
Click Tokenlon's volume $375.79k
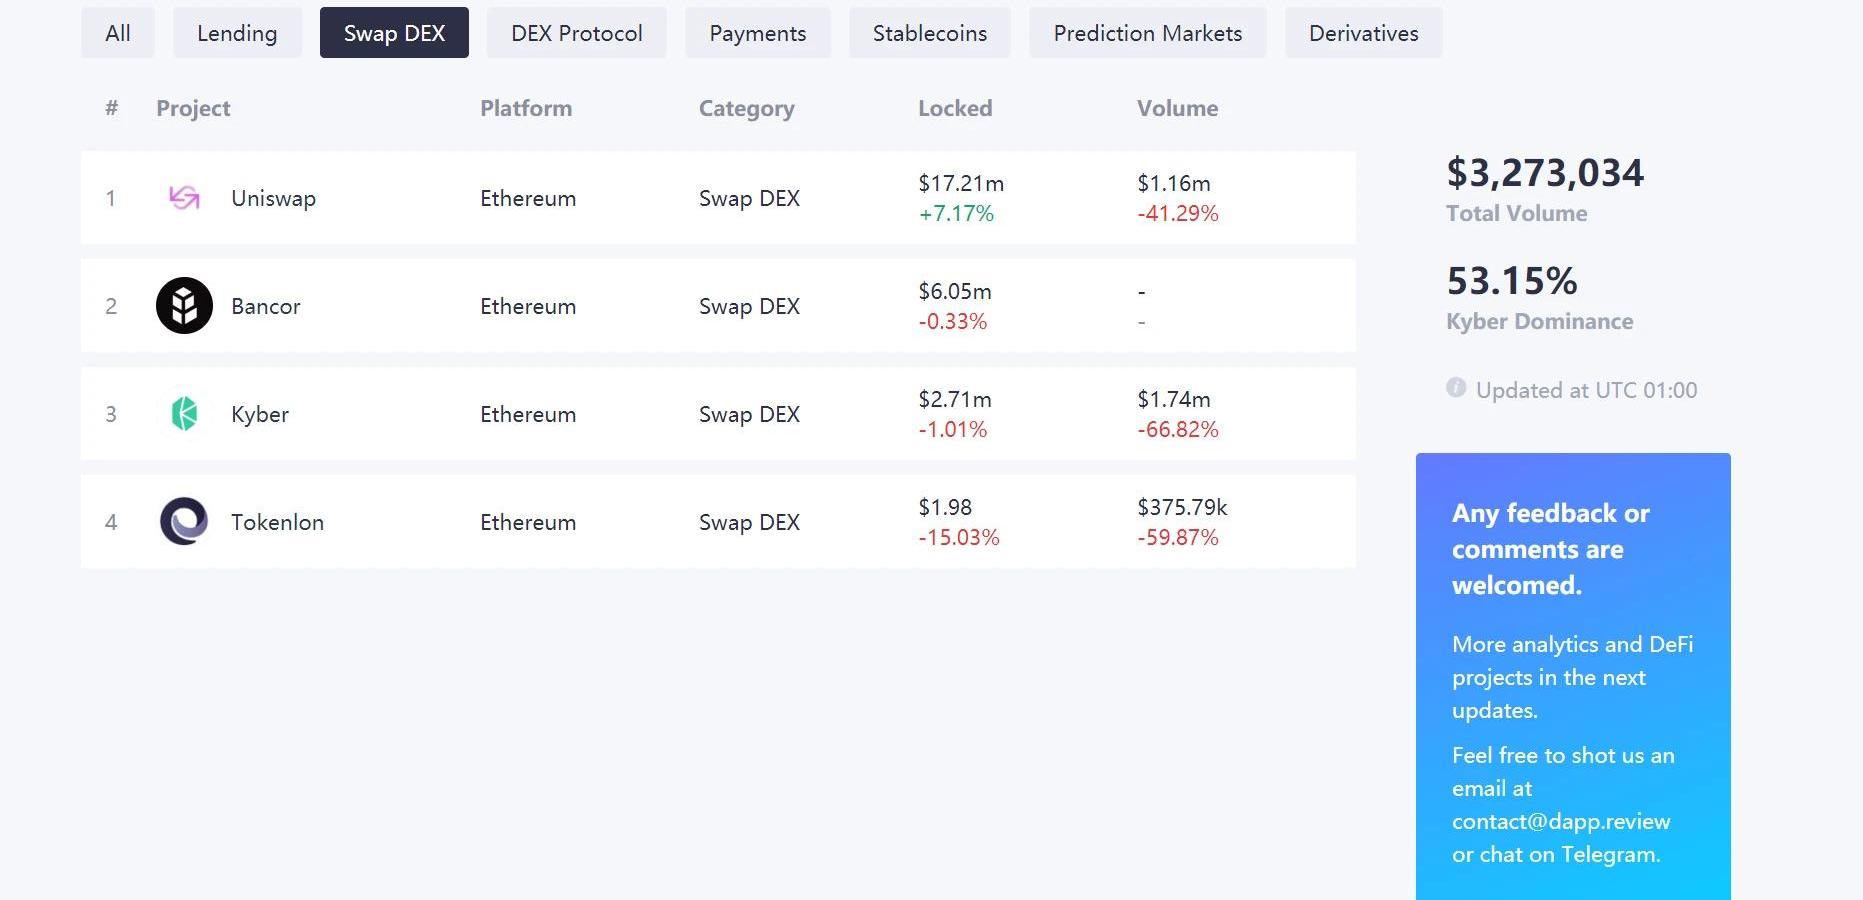point(1182,507)
